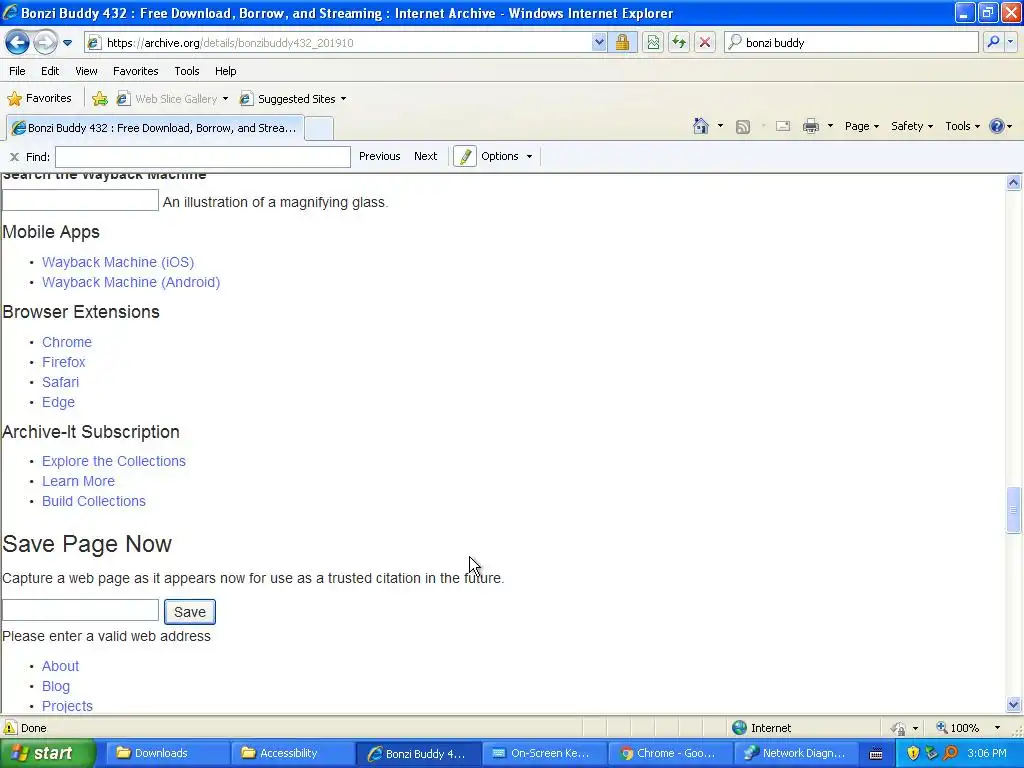Image resolution: width=1024 pixels, height=768 pixels.
Task: Open Find bar Options dropdown
Action: [x=507, y=156]
